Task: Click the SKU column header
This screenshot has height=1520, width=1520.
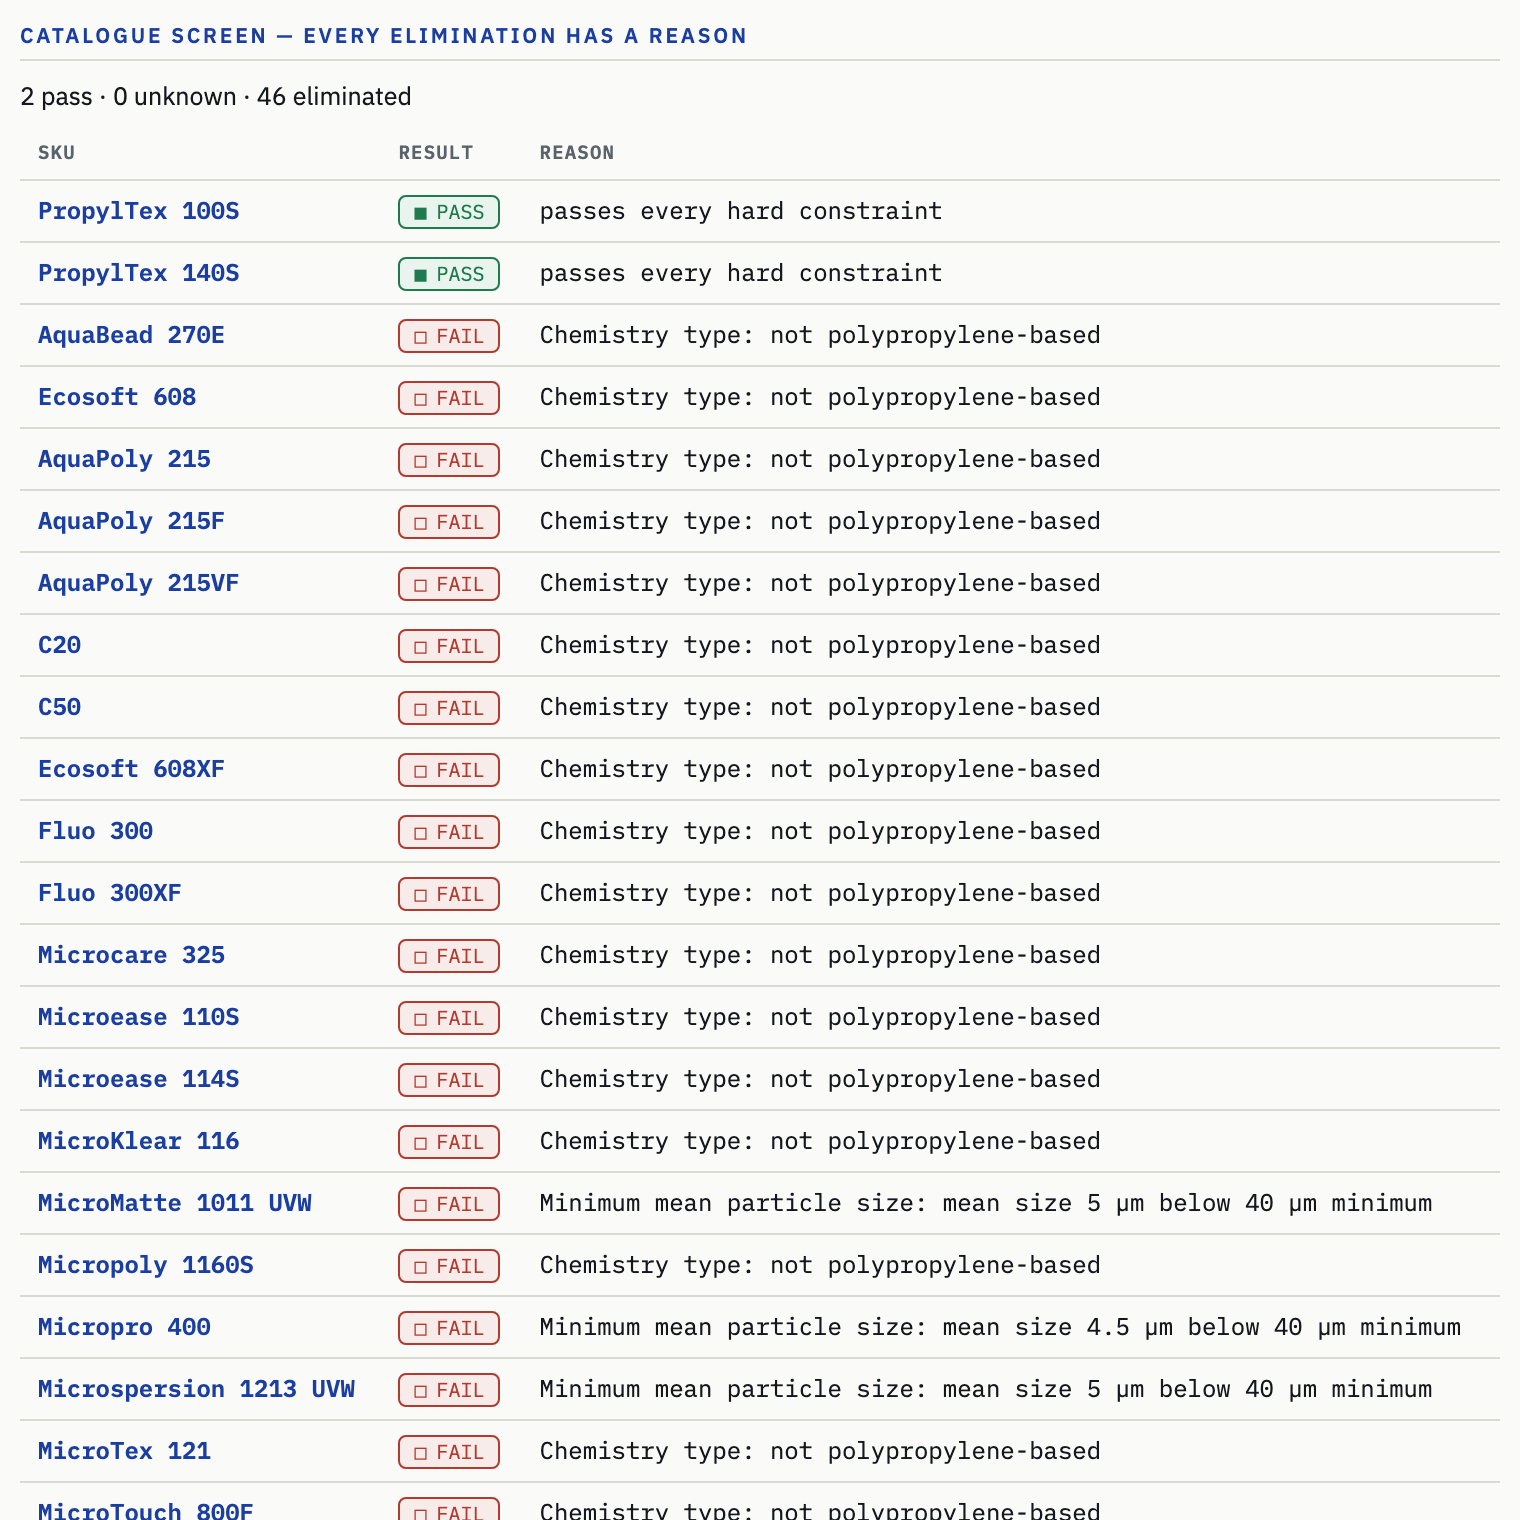Action: [56, 153]
